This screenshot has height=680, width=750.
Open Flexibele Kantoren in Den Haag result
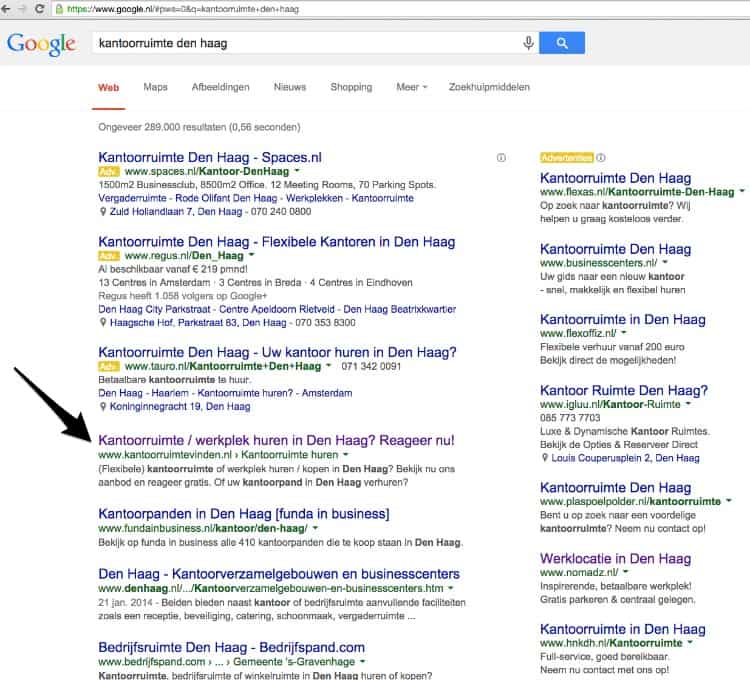[276, 242]
